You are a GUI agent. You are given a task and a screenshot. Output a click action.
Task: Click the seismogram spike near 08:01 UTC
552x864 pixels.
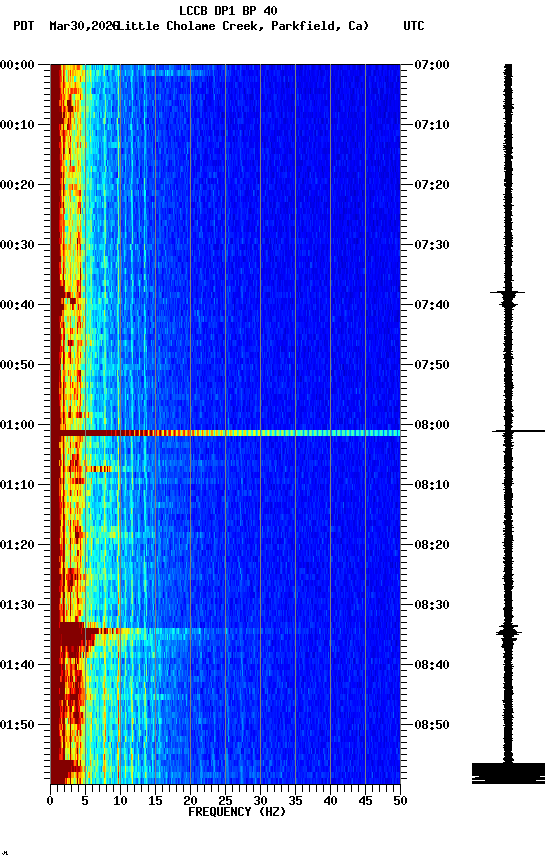click(x=518, y=431)
